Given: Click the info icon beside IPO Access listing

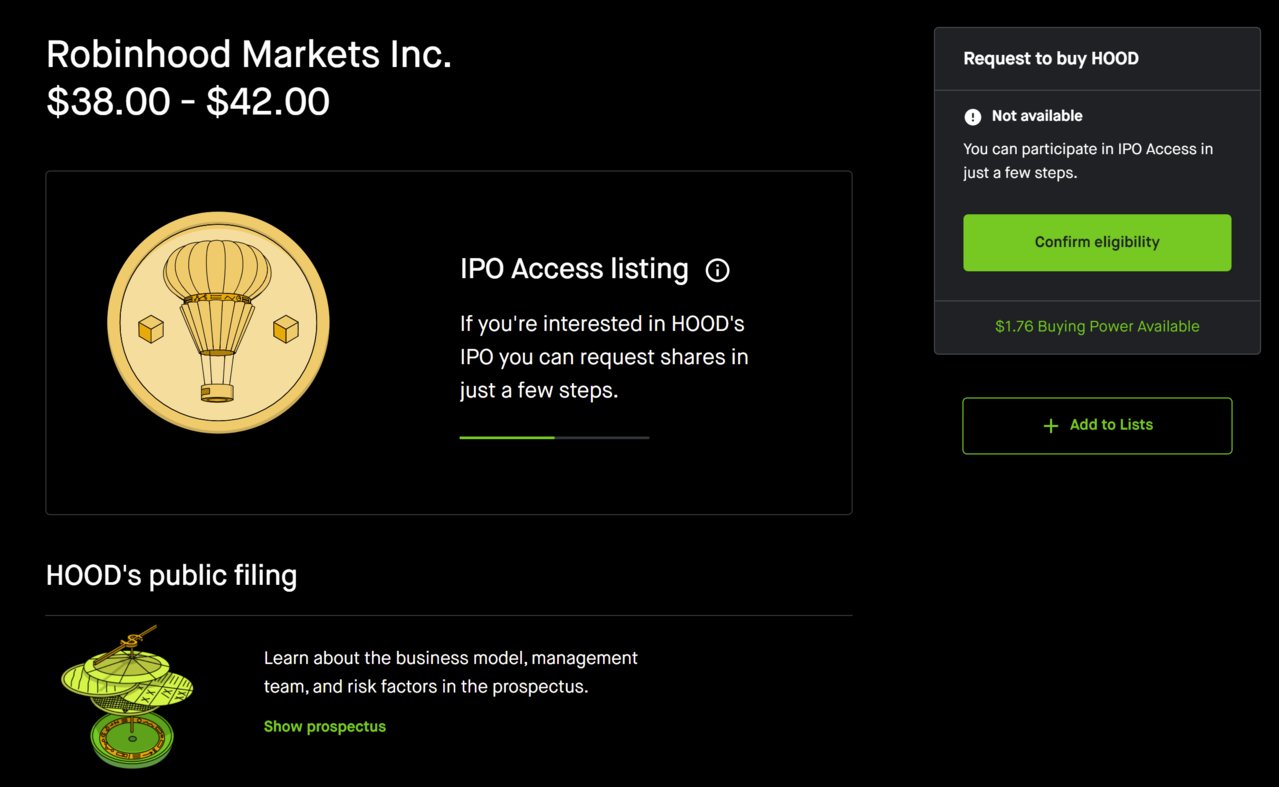Looking at the screenshot, I should click(x=717, y=270).
